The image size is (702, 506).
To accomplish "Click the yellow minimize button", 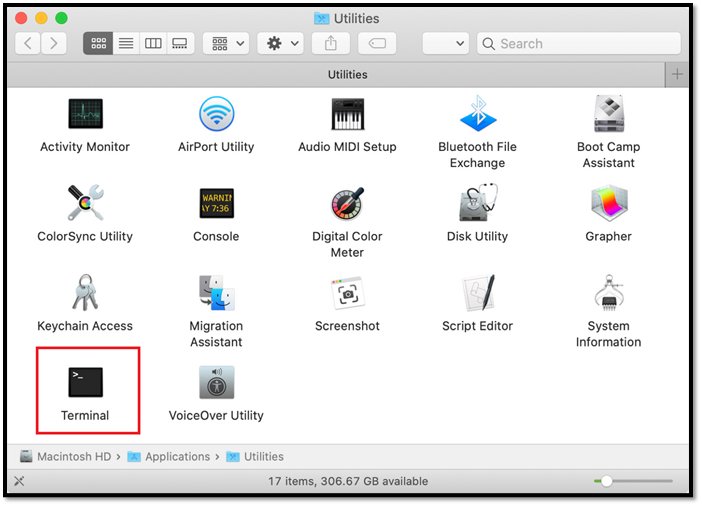I will point(41,18).
